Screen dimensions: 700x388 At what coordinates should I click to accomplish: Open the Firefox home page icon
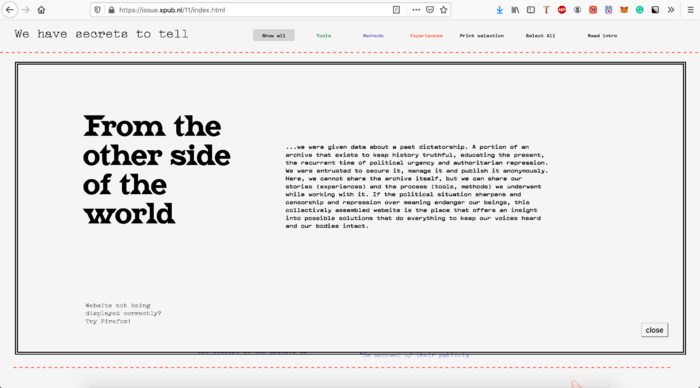coord(41,10)
